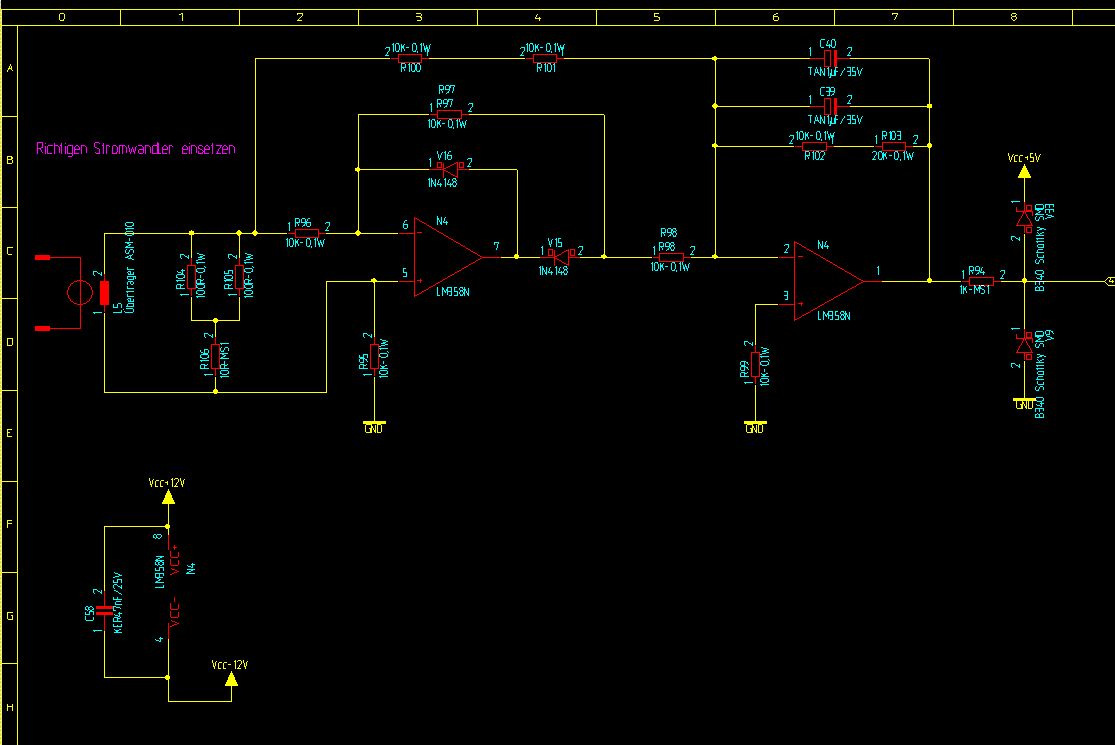Select resistor R95 symbol above GND

click(x=374, y=357)
